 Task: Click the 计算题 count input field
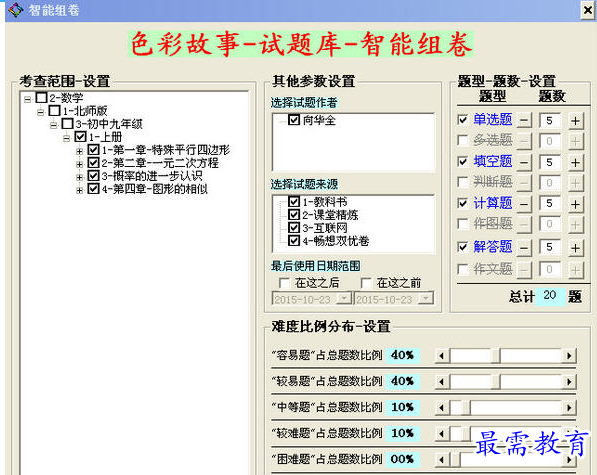coord(550,204)
